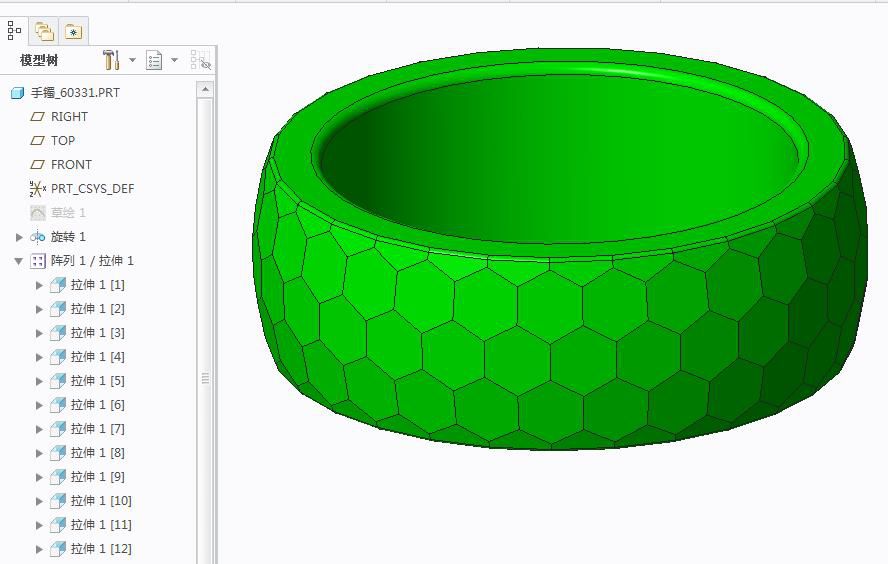Select the 拉伸 1 [1] extrude icon
Viewport: 888px width, 564px height.
[x=58, y=285]
